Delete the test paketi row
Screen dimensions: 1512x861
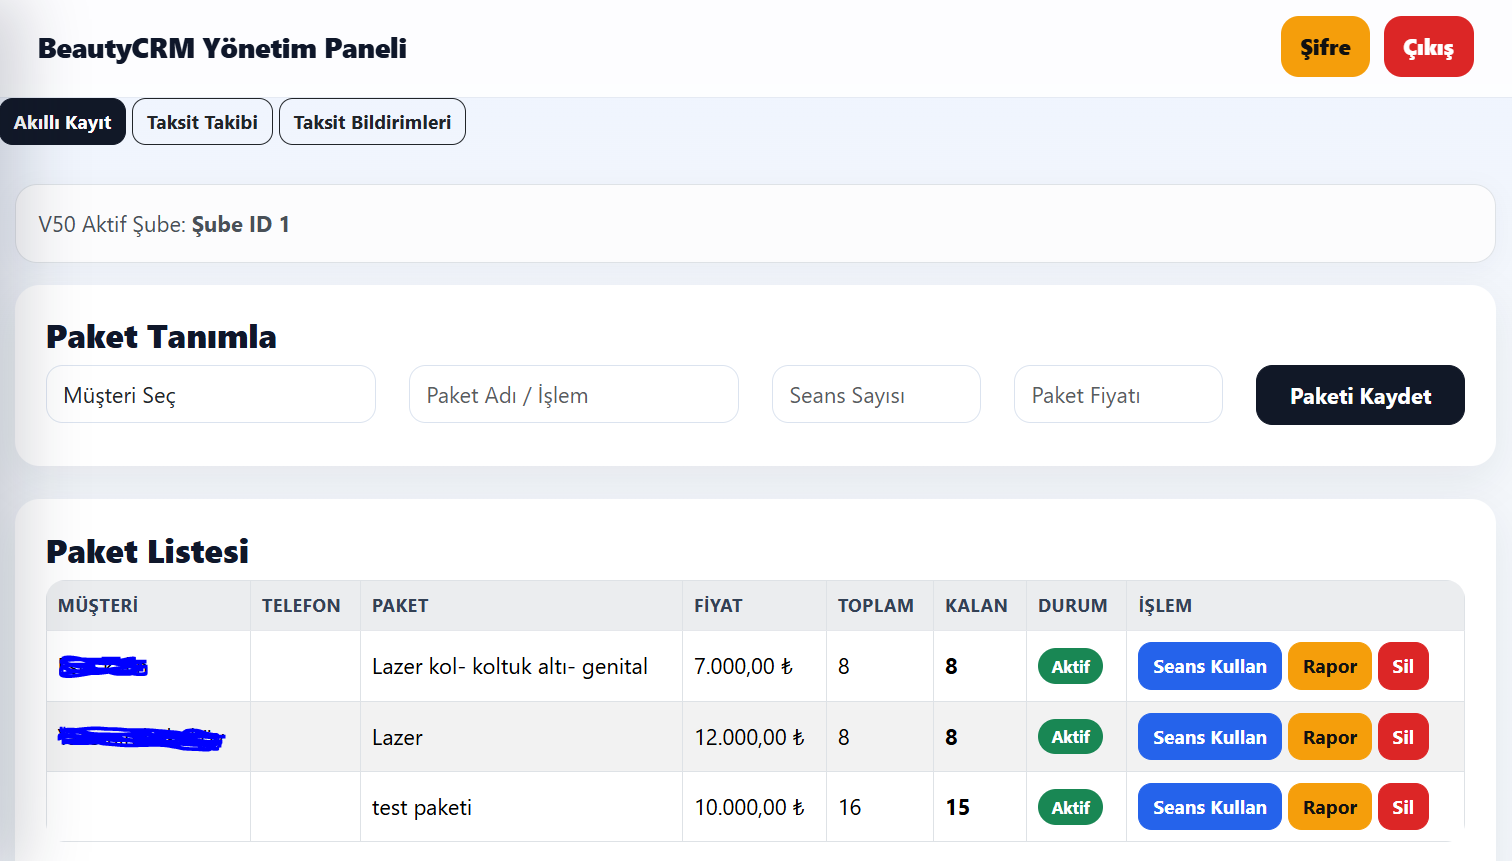(1403, 807)
